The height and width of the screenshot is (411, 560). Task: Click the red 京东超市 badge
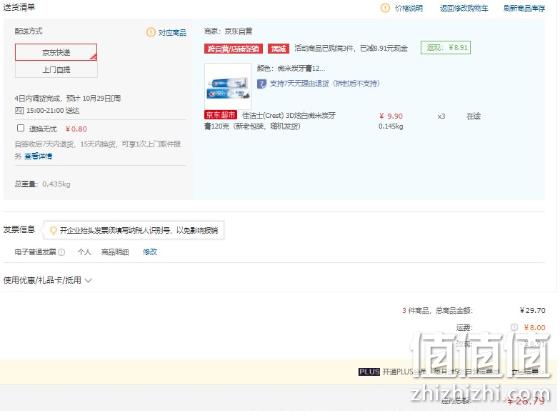pos(220,115)
